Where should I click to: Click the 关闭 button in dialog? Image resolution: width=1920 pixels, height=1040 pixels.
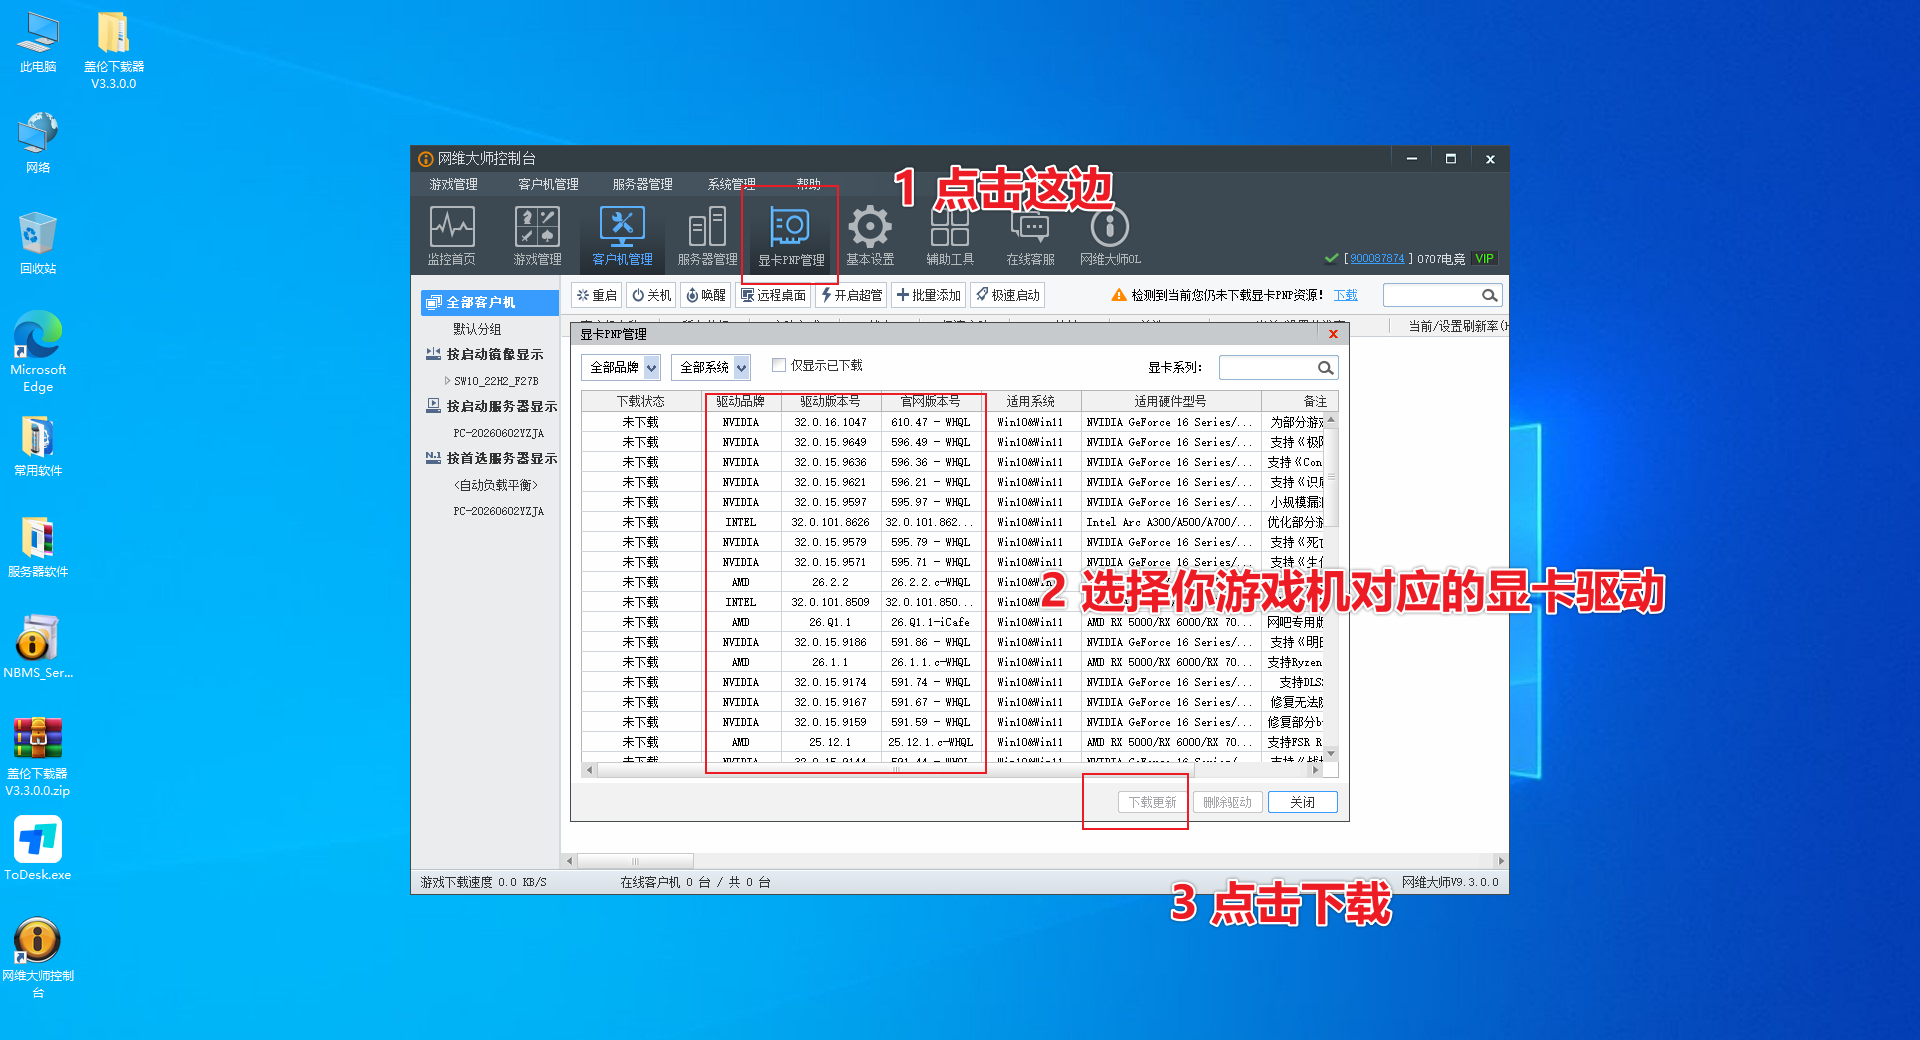(1302, 802)
